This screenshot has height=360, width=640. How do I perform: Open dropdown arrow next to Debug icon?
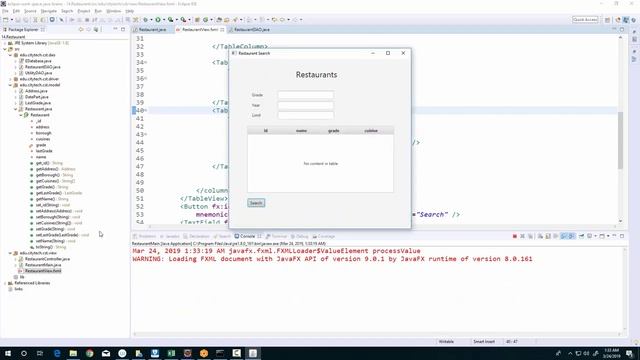pyautogui.click(x=151, y=20)
